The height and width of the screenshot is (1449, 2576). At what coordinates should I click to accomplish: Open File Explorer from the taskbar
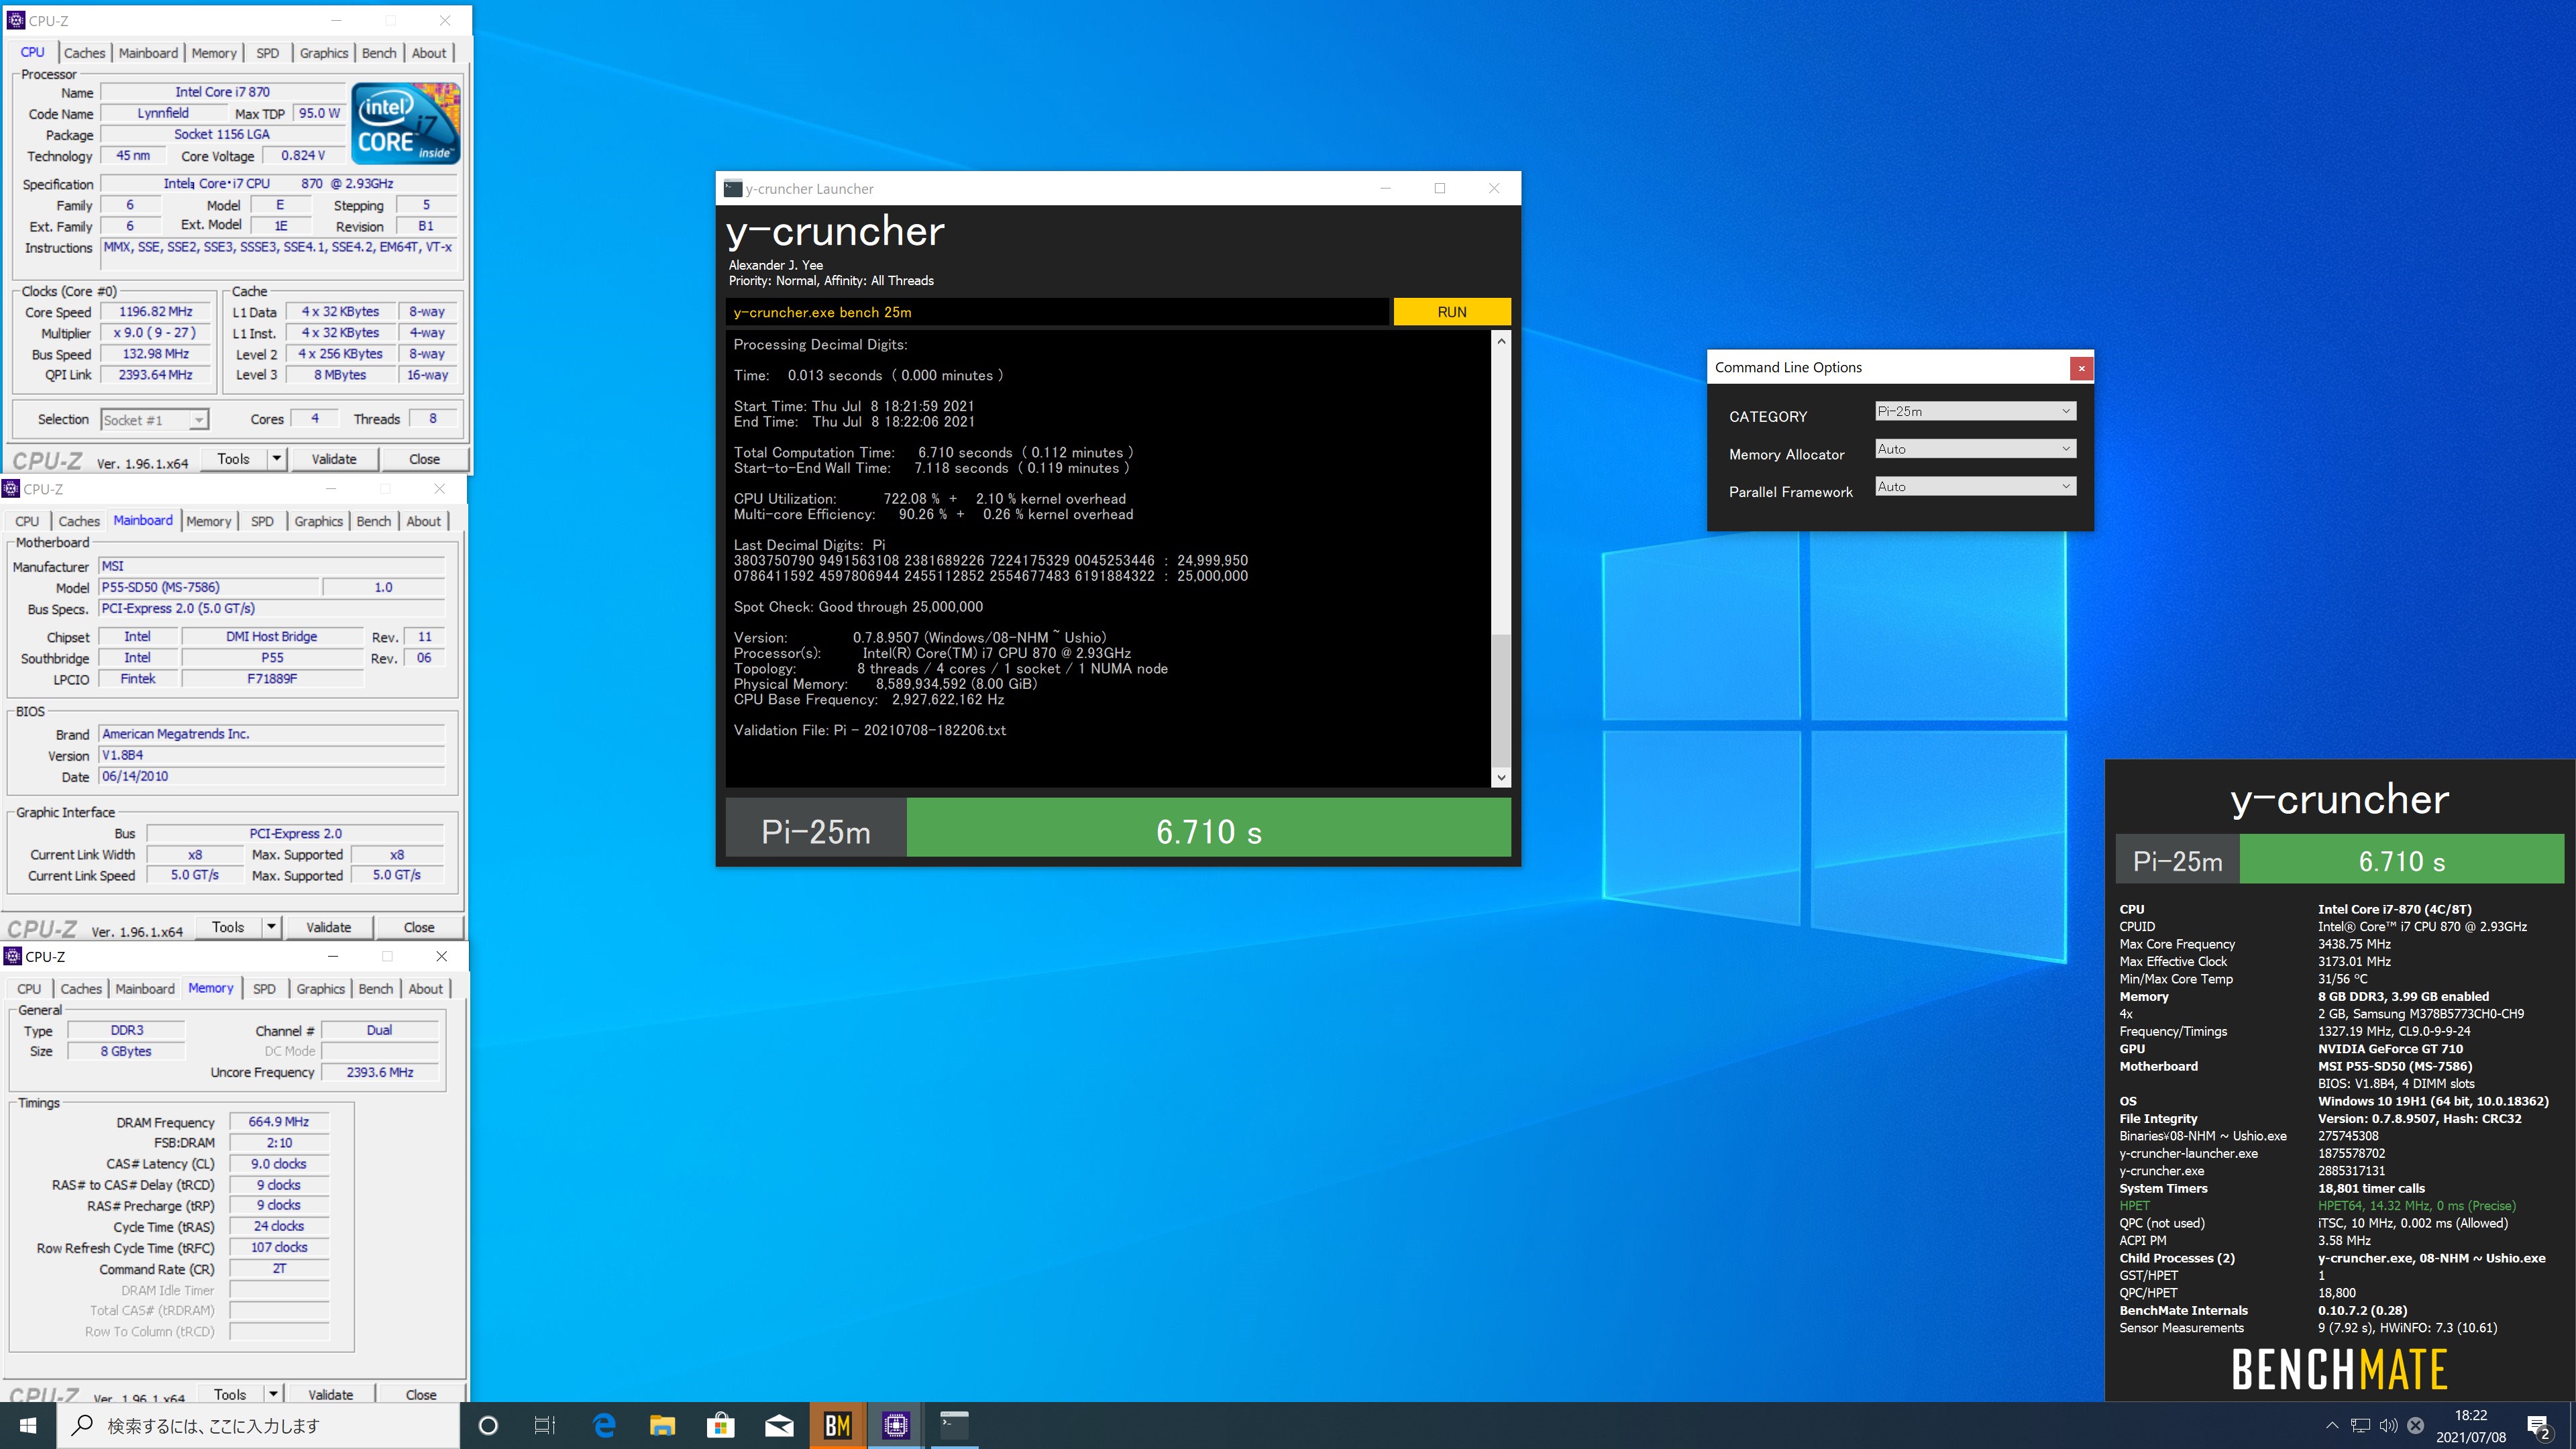point(662,1425)
